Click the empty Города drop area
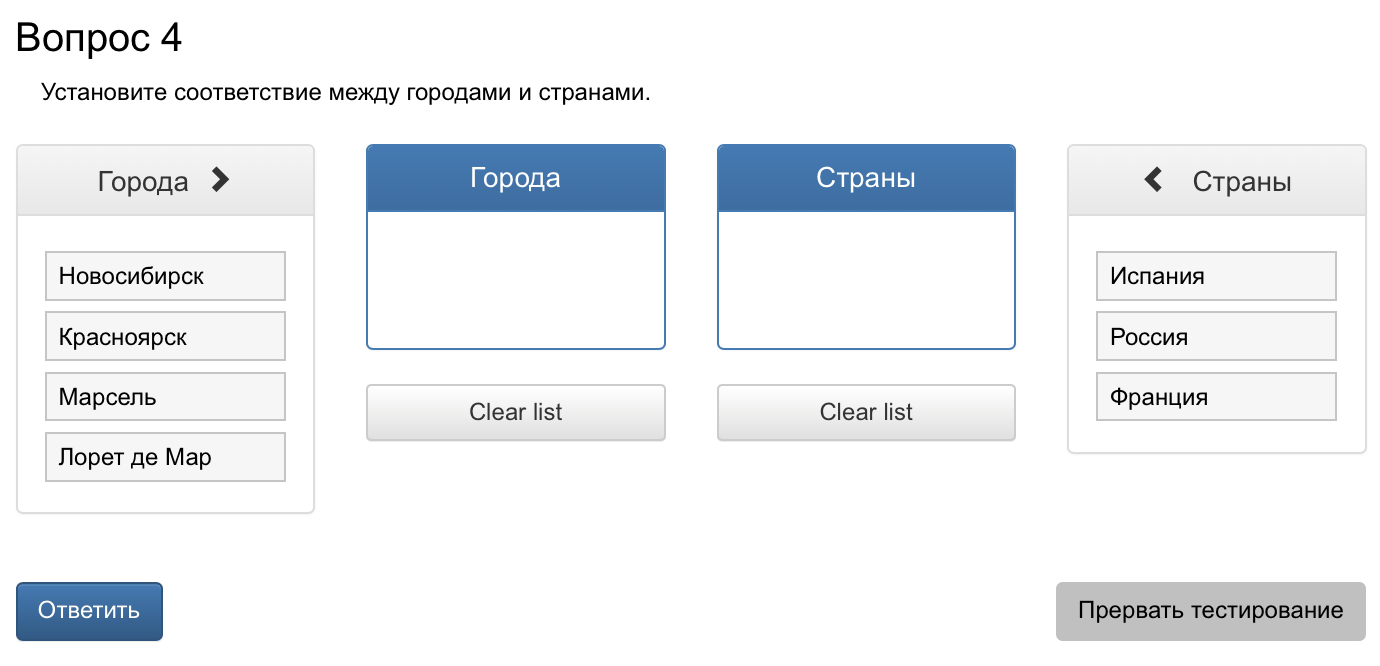This screenshot has height=666, width=1380. (516, 280)
